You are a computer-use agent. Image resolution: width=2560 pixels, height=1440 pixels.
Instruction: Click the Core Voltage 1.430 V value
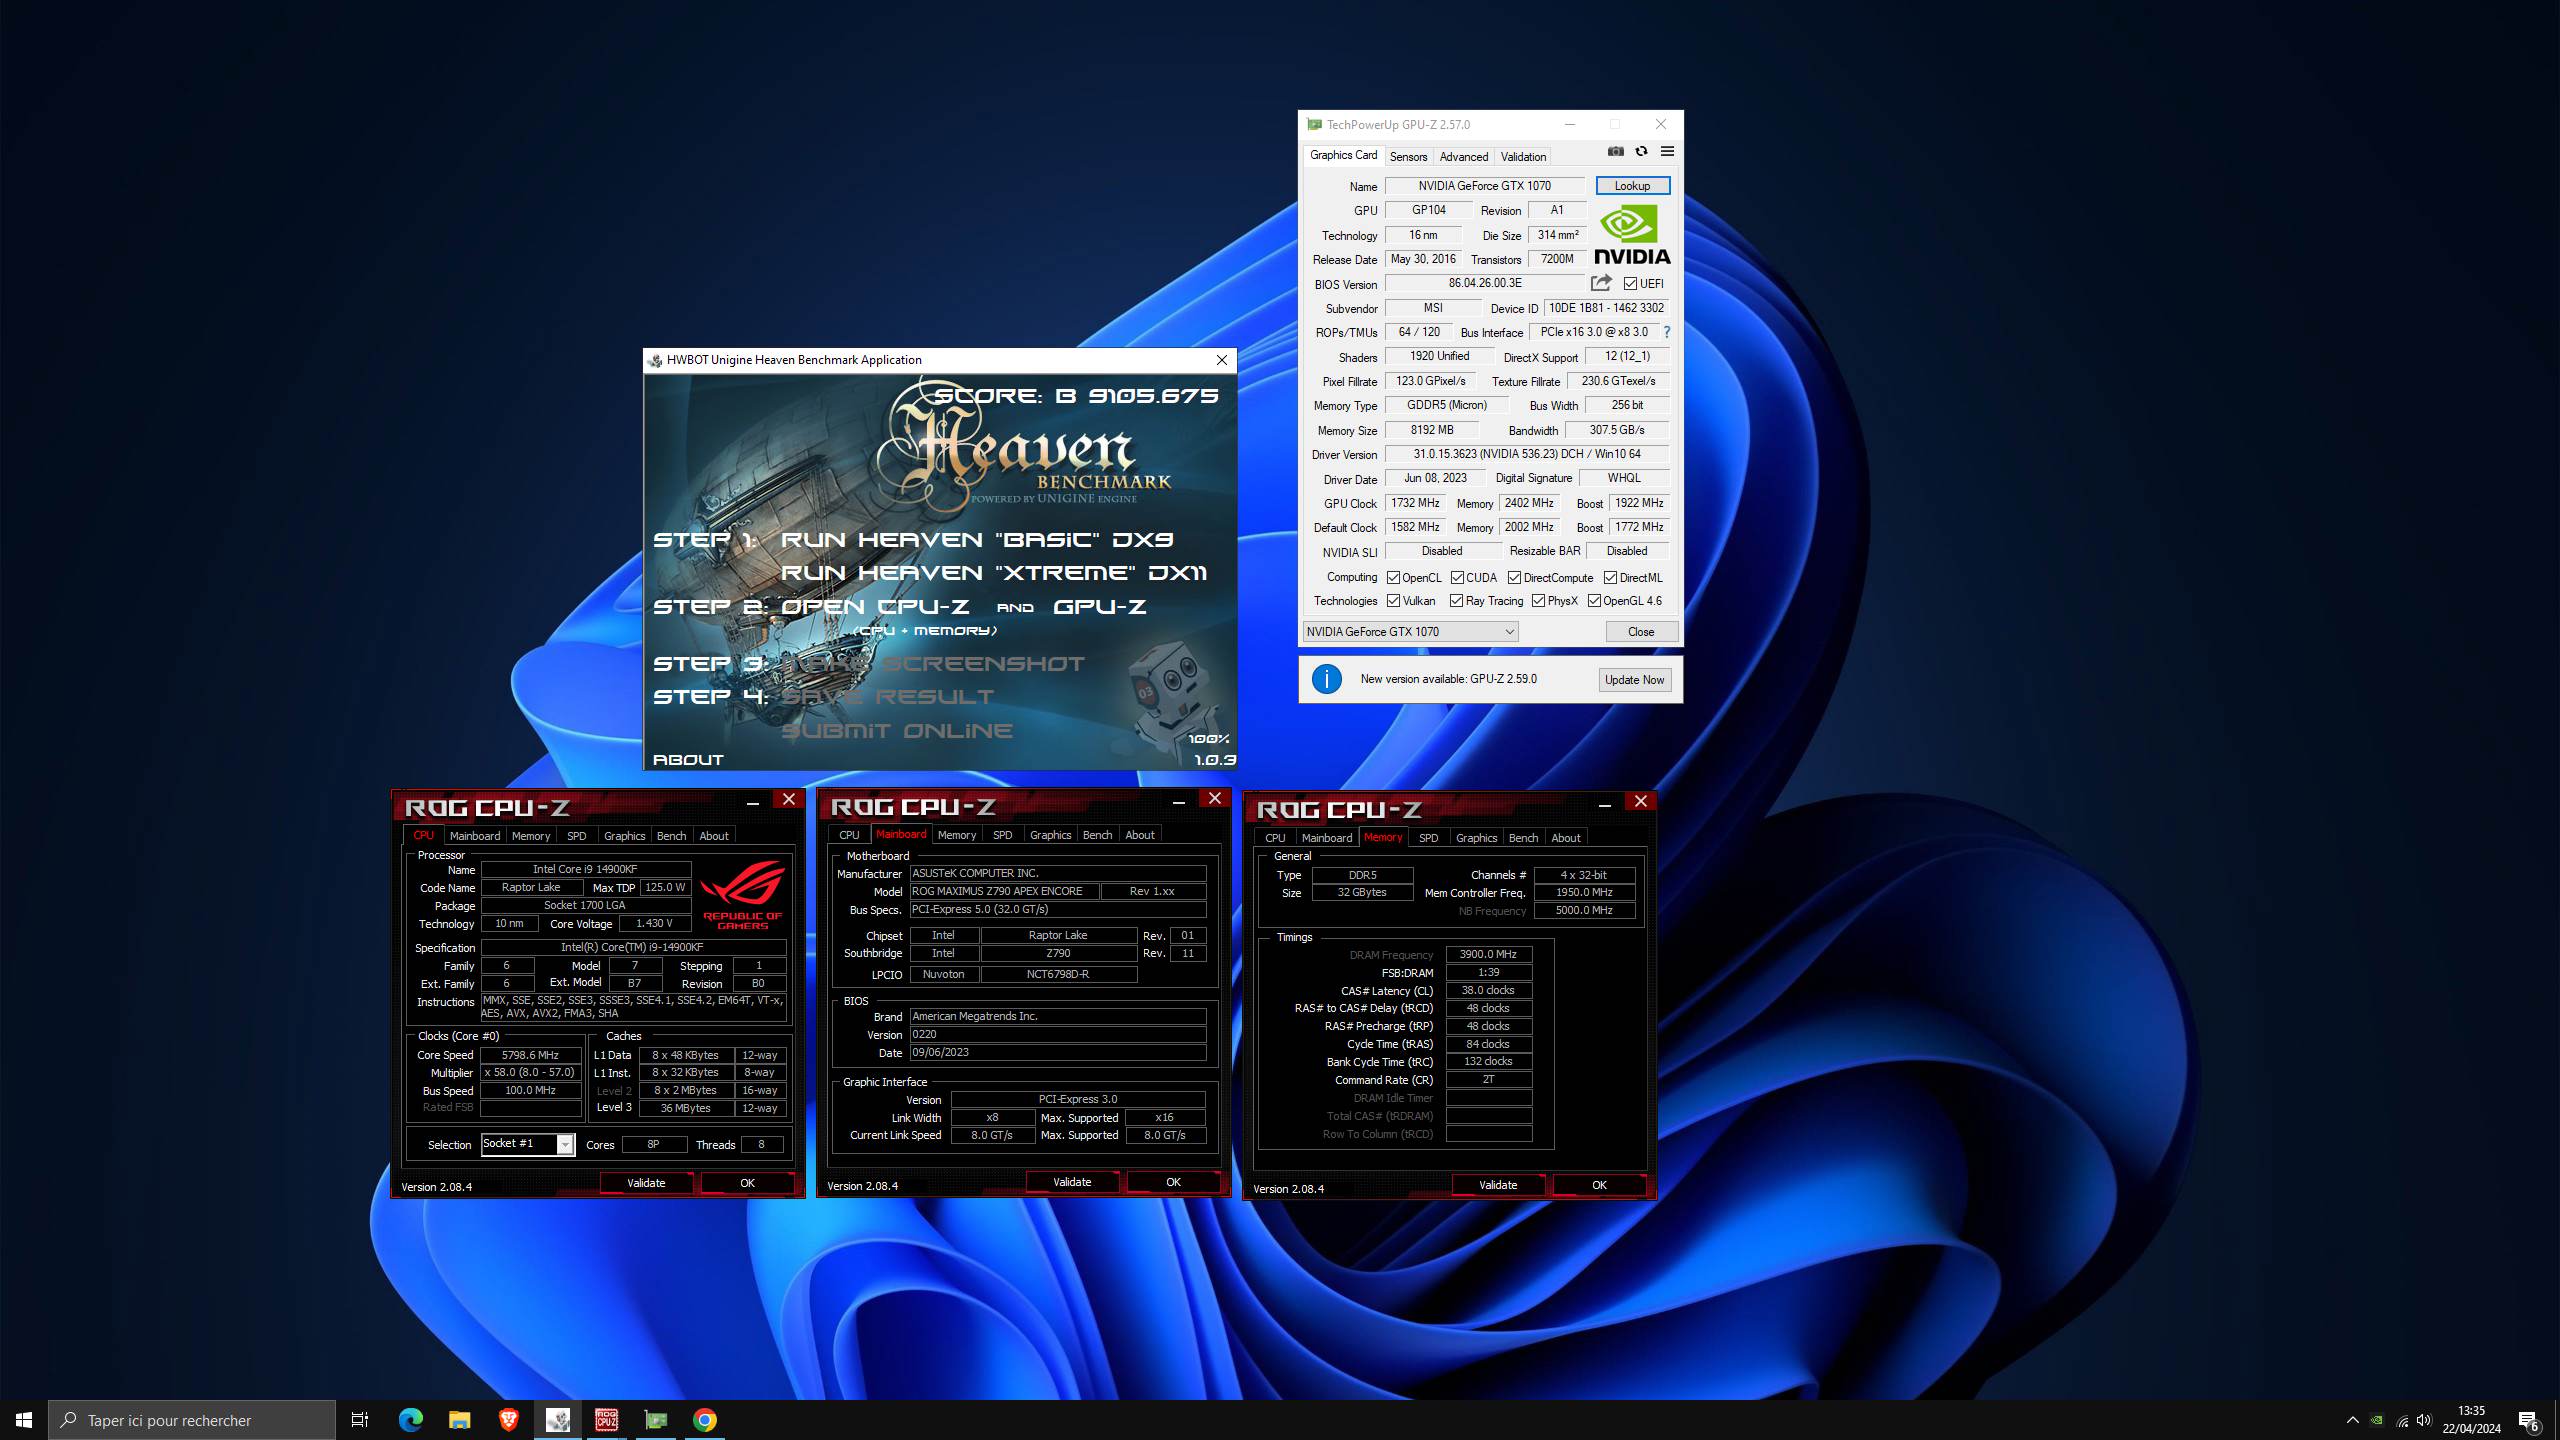654,924
